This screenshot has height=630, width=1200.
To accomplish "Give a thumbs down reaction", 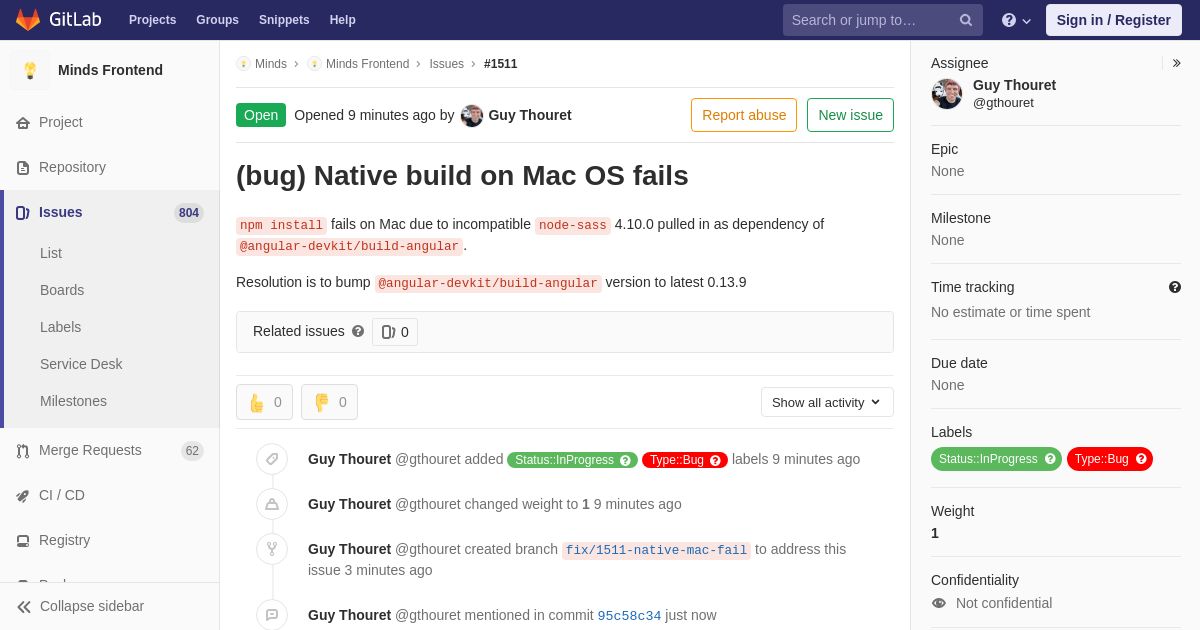I will [330, 402].
